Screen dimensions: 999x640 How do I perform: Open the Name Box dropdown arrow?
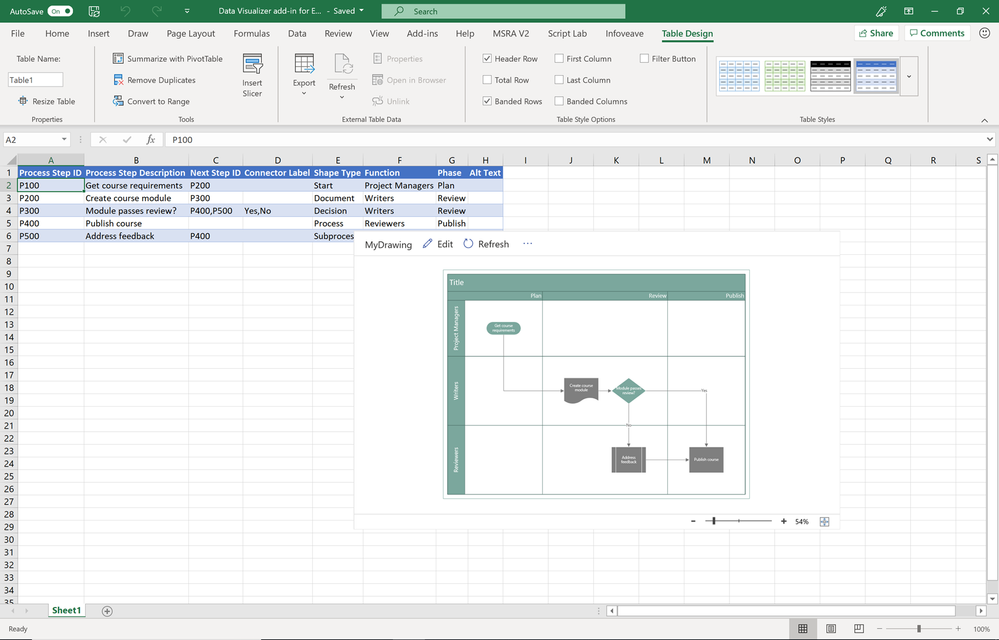click(x=64, y=139)
